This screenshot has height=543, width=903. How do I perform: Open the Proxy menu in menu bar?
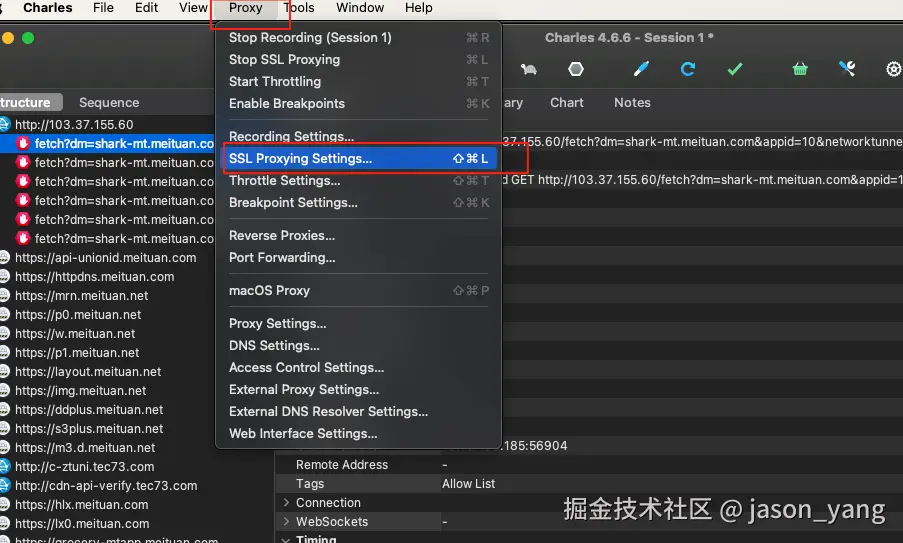[x=245, y=8]
